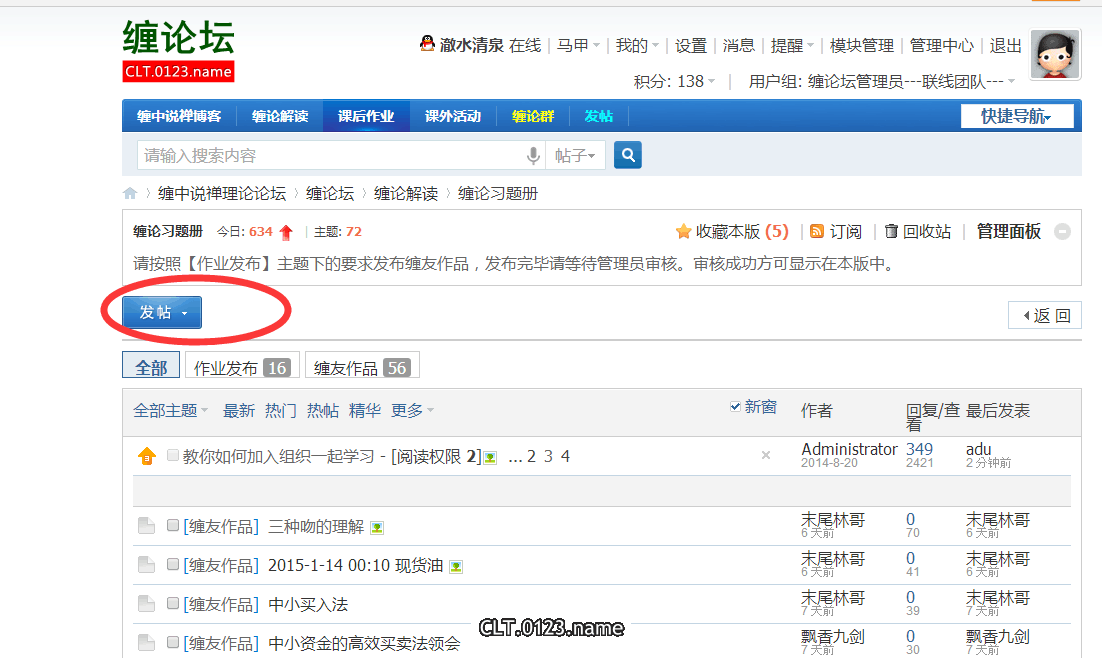Open the 帖子 search type dropdown
The image size is (1102, 658).
[x=575, y=156]
